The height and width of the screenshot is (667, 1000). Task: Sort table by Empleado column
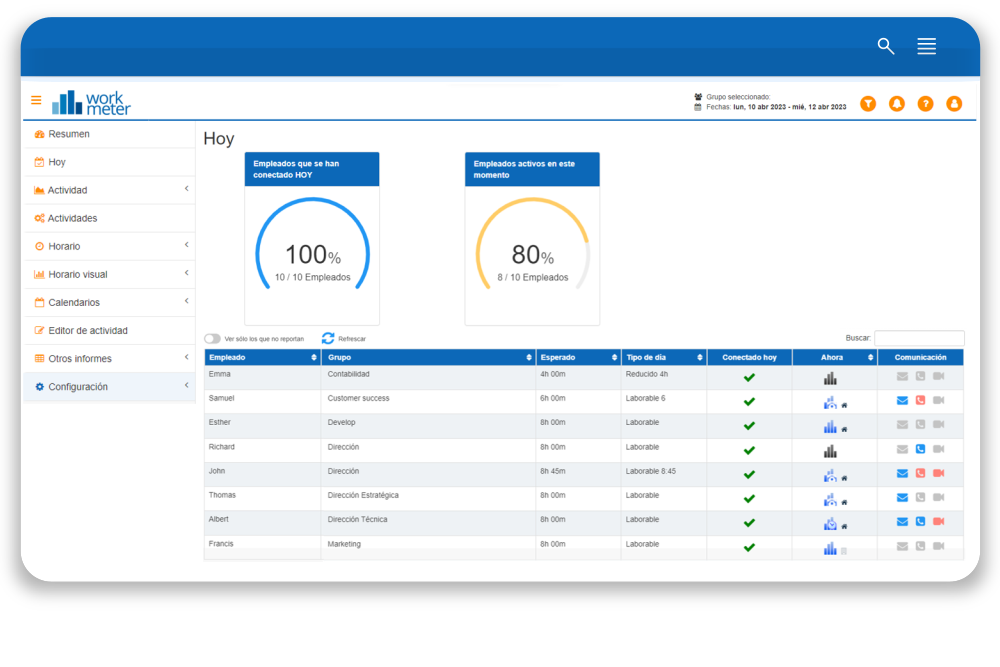[x=262, y=357]
